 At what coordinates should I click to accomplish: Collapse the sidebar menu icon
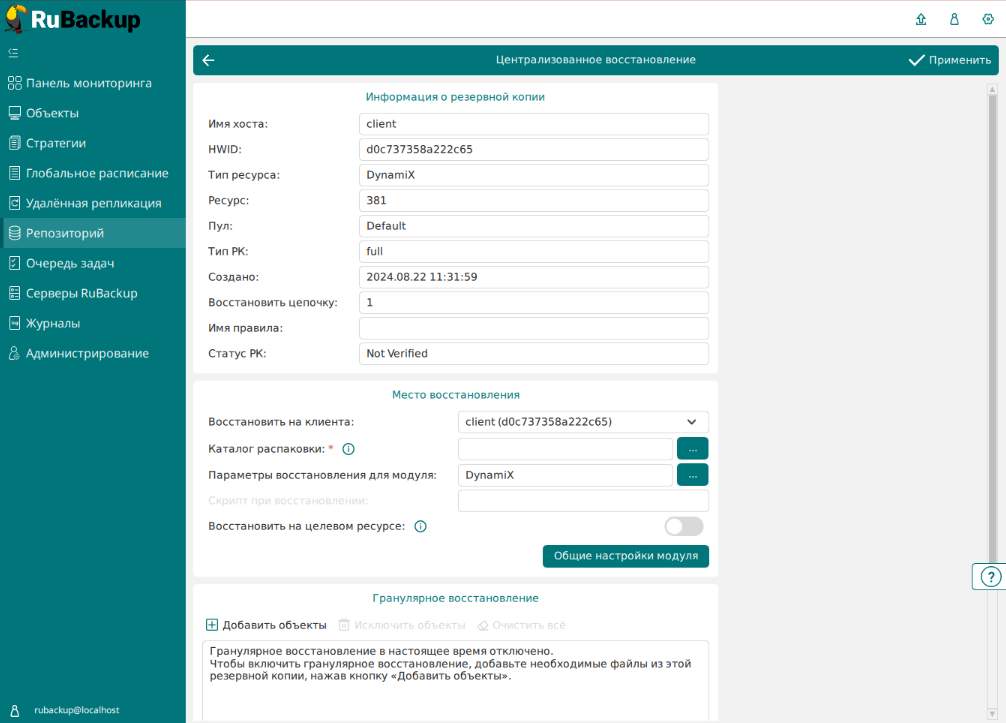(13, 52)
